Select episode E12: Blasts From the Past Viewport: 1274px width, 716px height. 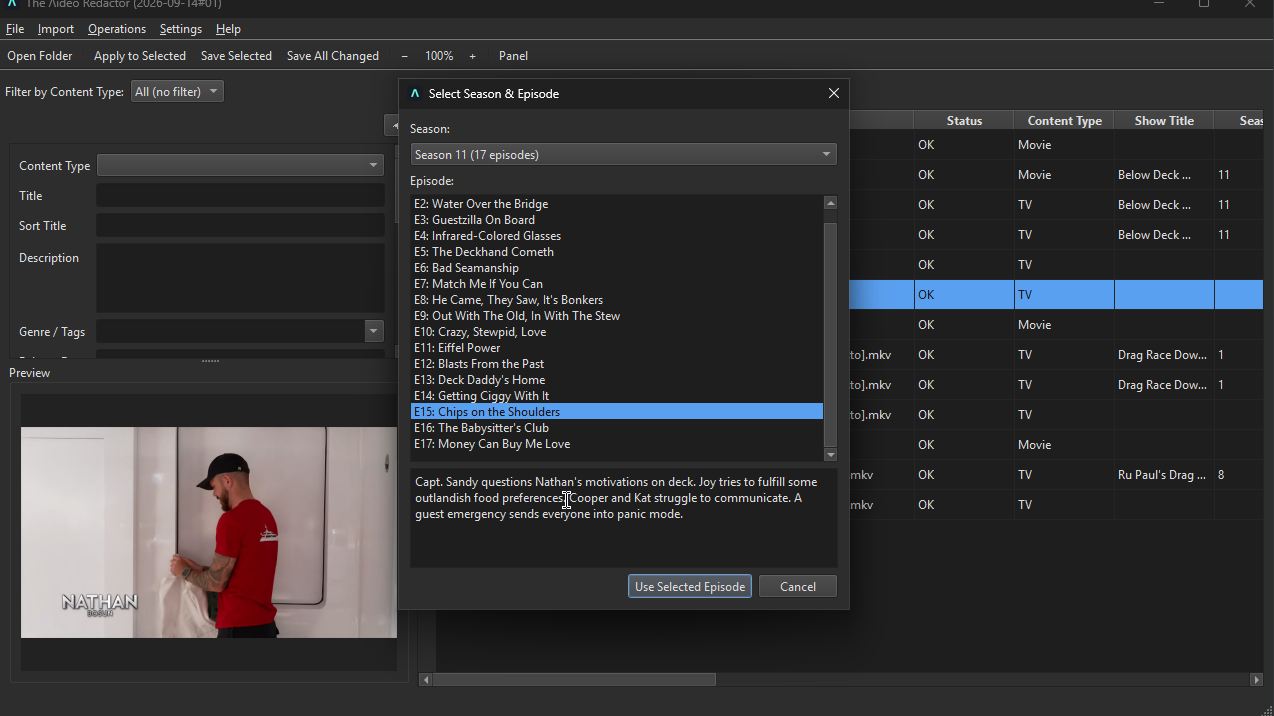tap(616, 364)
